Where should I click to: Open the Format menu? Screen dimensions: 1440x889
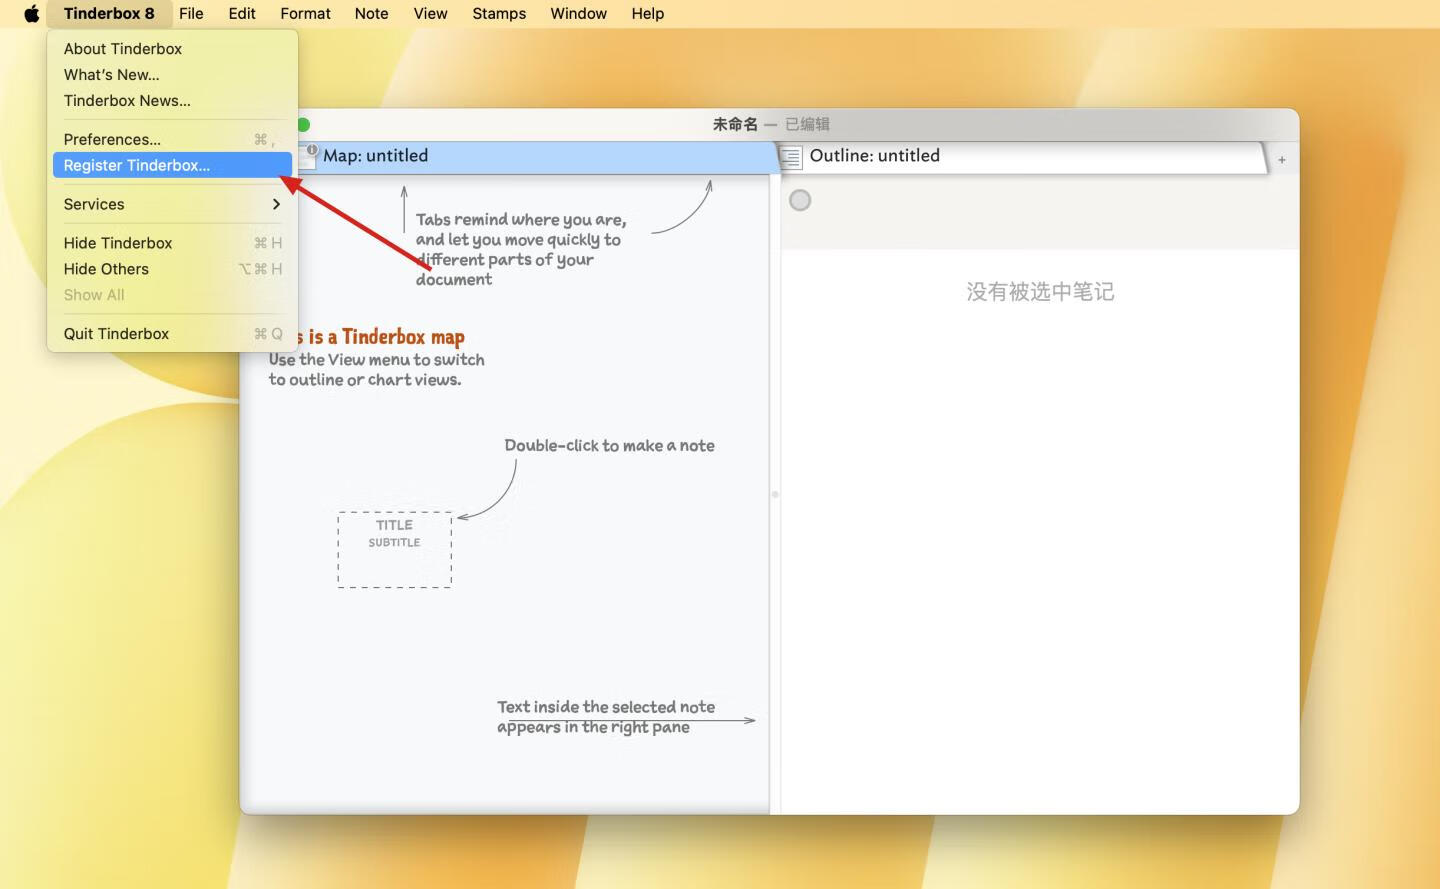pos(305,13)
